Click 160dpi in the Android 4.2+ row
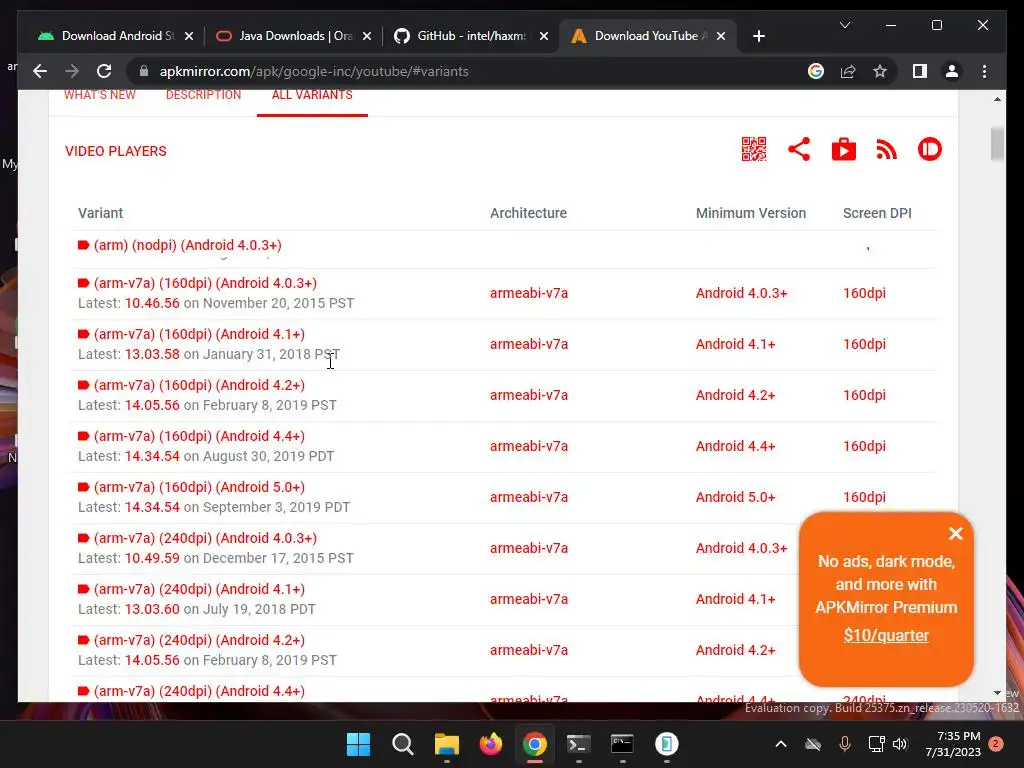The image size is (1024, 768). [x=864, y=395]
